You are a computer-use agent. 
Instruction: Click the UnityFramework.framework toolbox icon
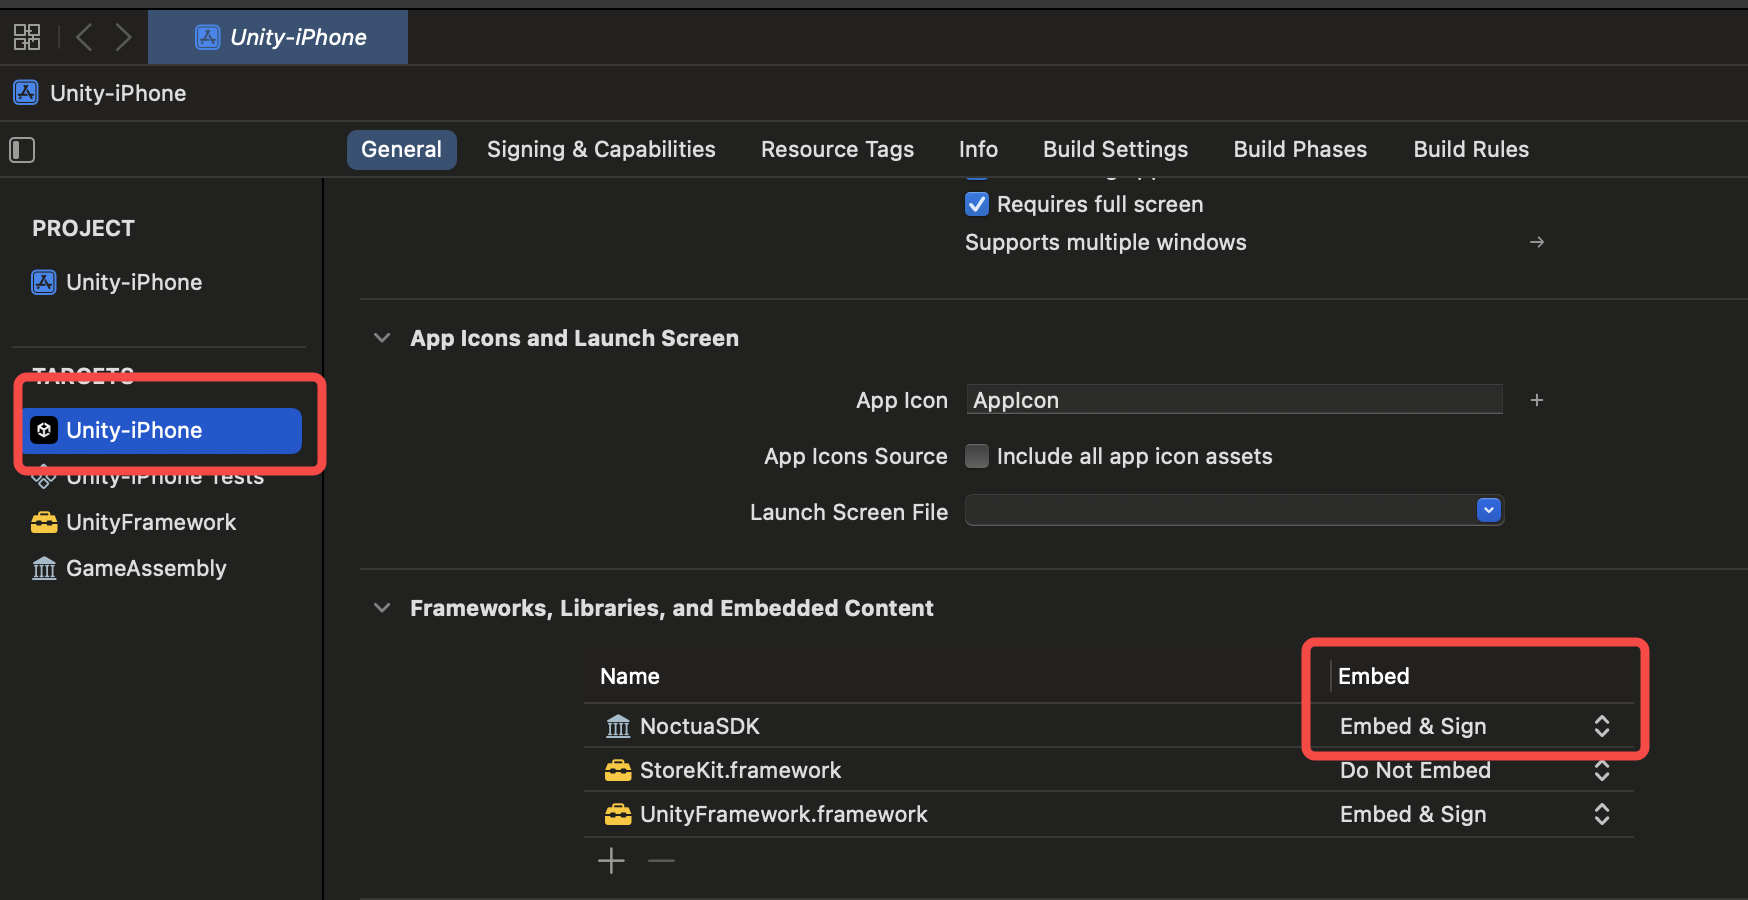pyautogui.click(x=618, y=814)
